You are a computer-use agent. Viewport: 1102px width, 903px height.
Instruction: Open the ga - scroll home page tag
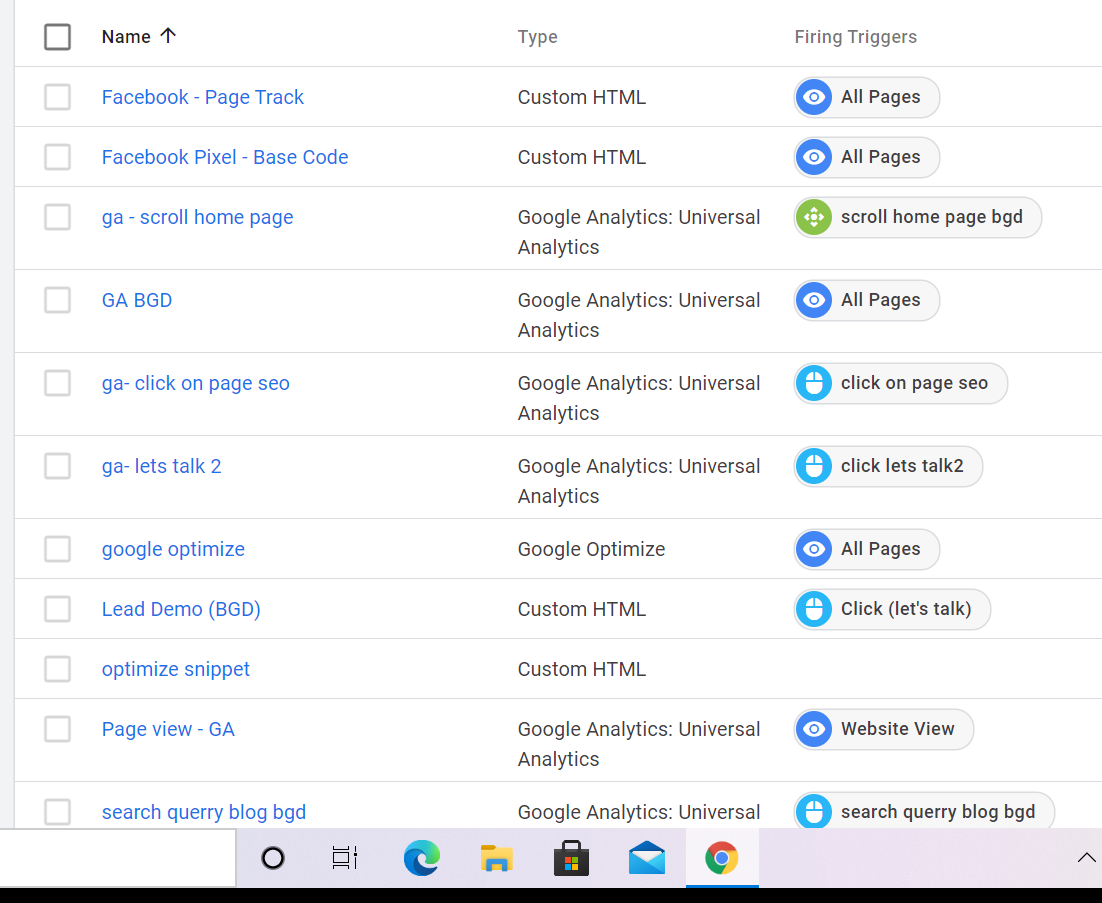(x=197, y=217)
